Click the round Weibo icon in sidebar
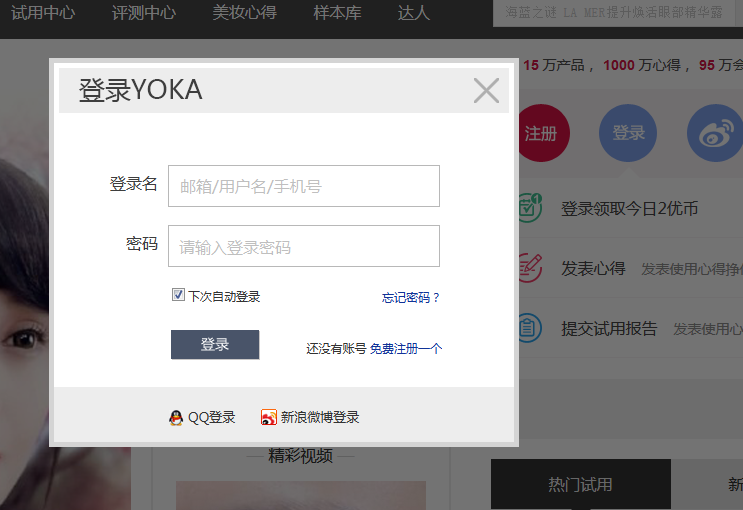This screenshot has height=510, width=743. (714, 133)
